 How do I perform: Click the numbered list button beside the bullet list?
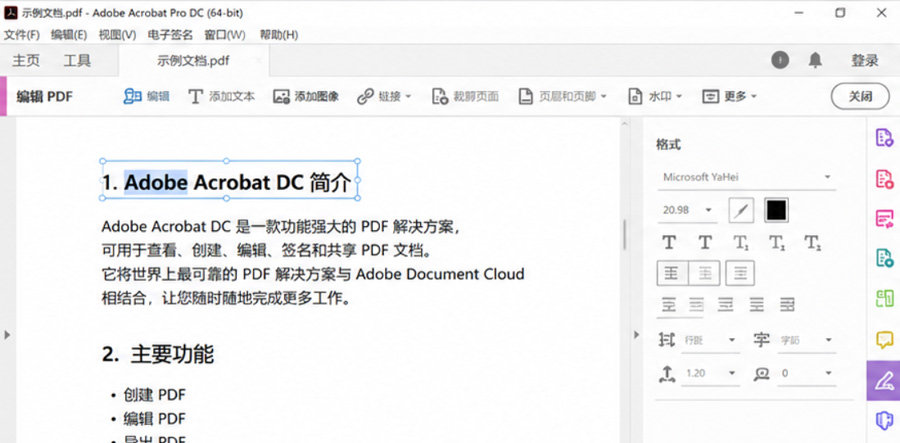coord(704,273)
